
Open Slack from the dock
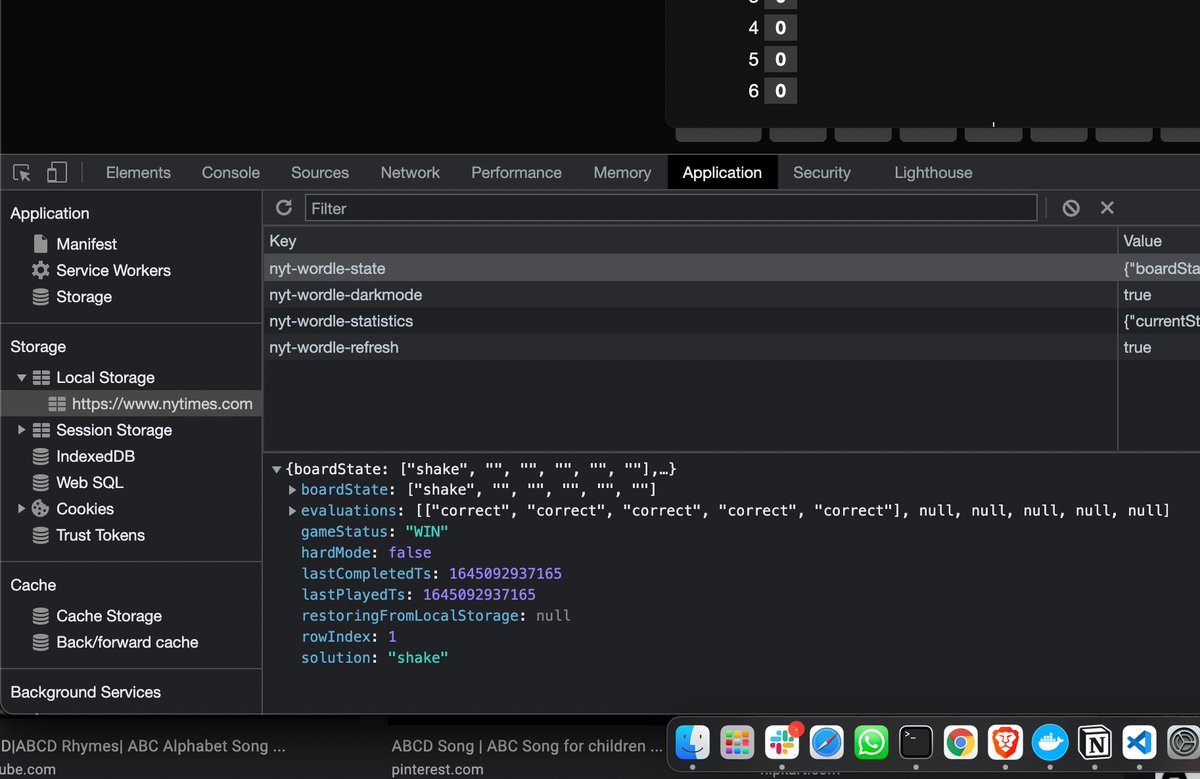coord(782,742)
